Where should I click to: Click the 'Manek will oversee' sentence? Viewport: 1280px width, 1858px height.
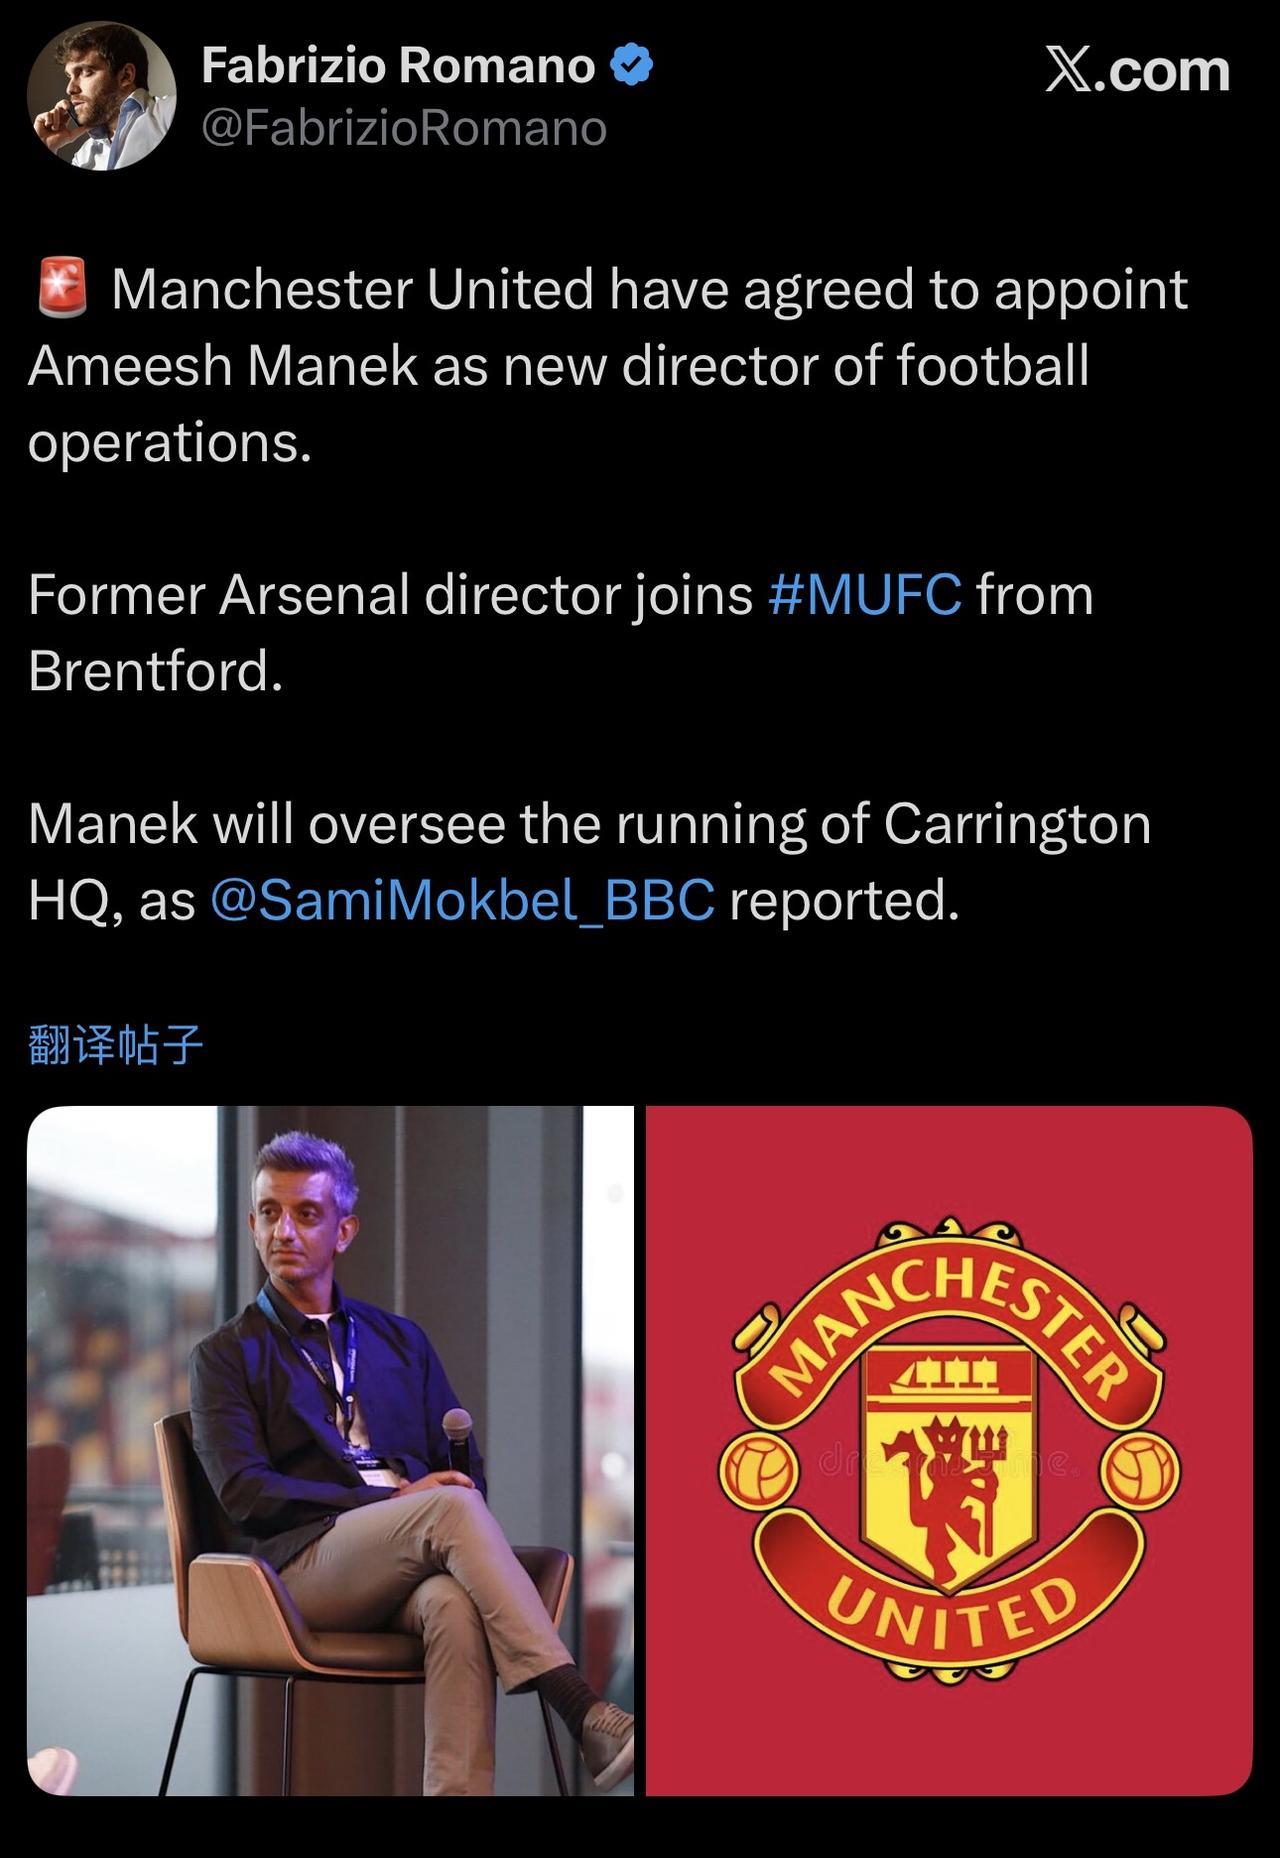coord(590,825)
